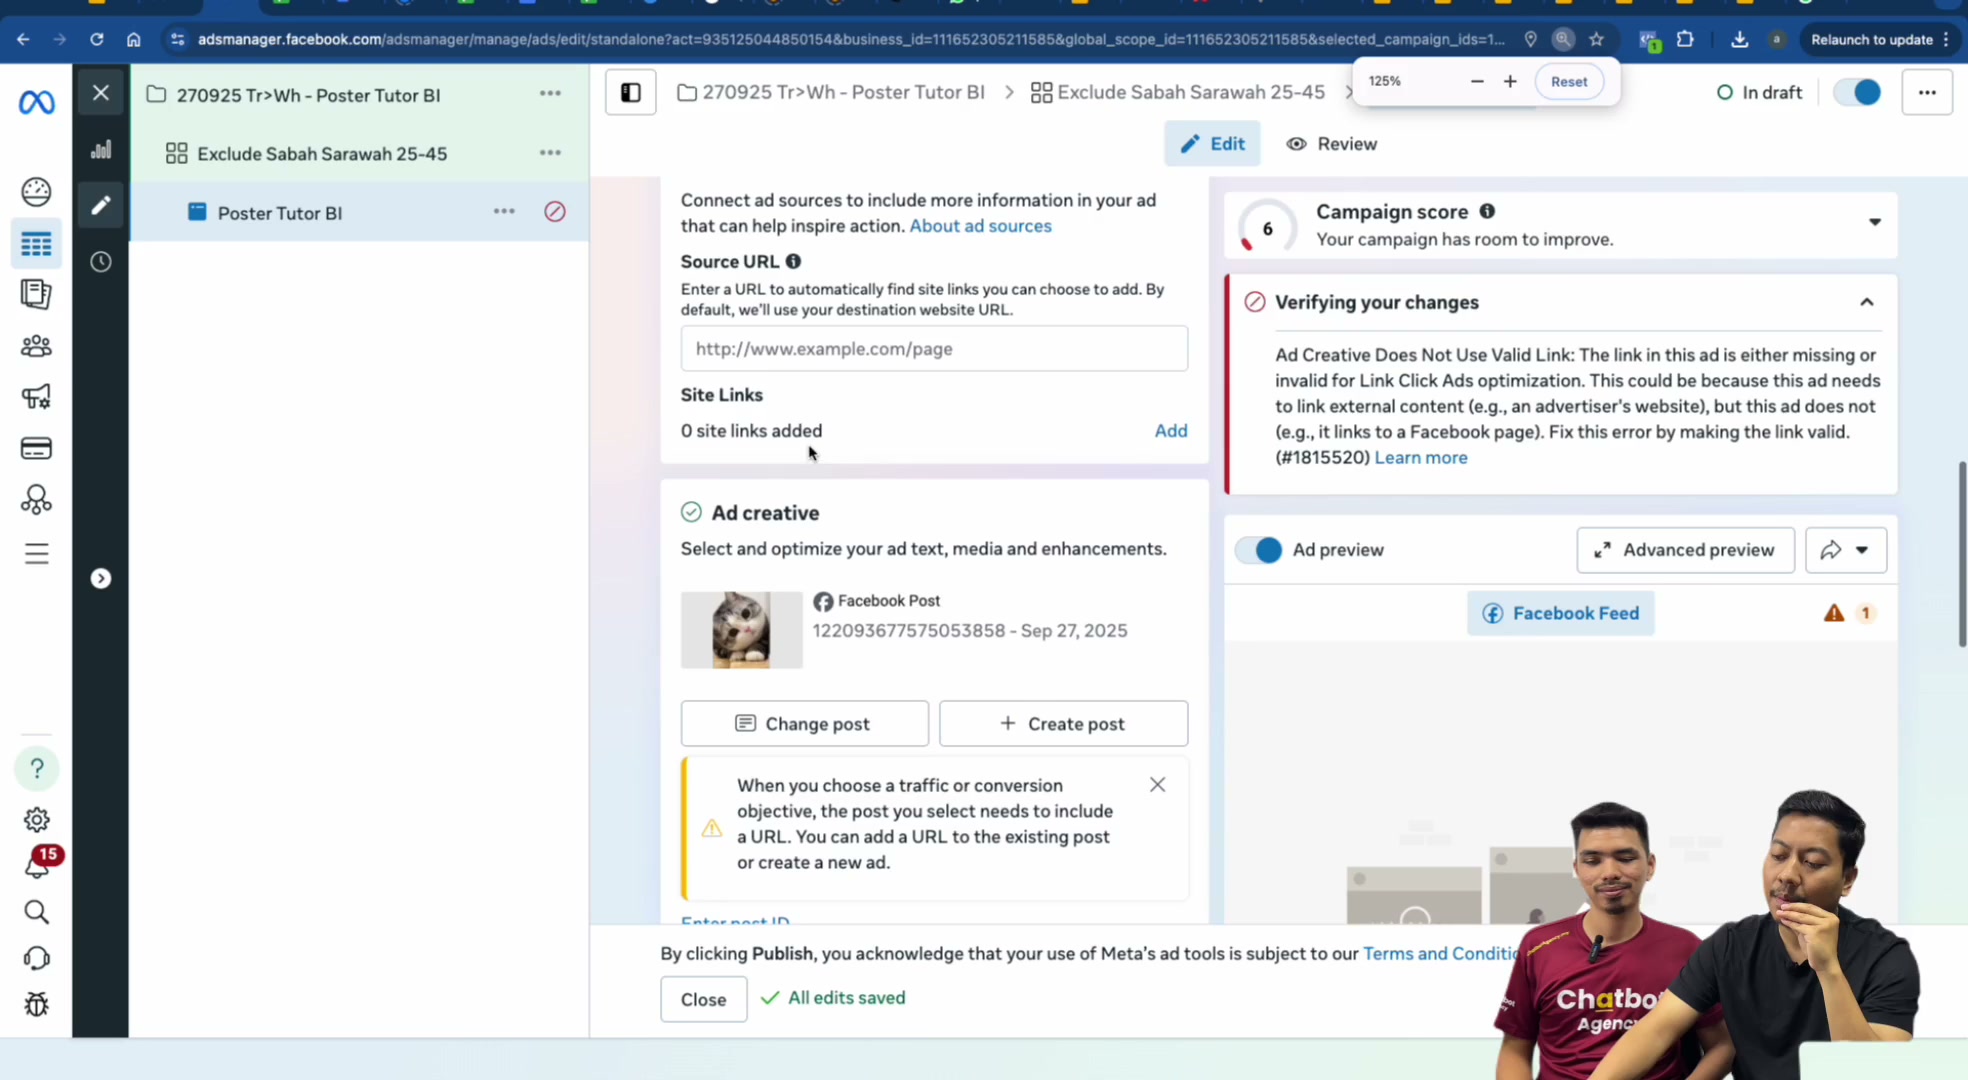Open the history clock icon
The height and width of the screenshot is (1080, 1968).
(x=101, y=262)
